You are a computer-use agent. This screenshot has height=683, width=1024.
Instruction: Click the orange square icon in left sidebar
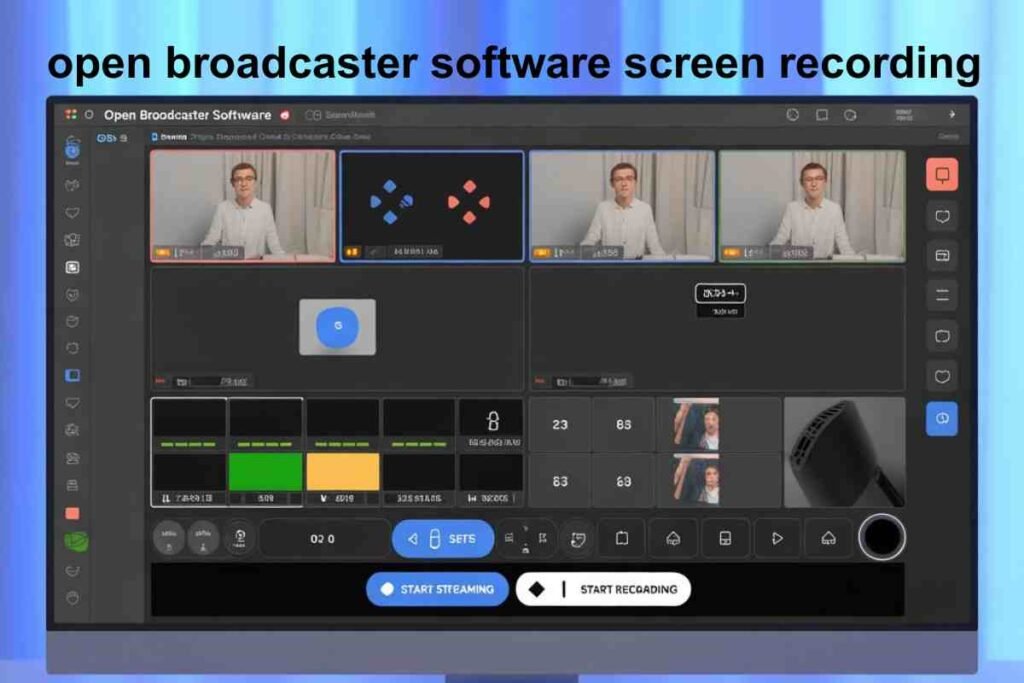click(x=72, y=514)
